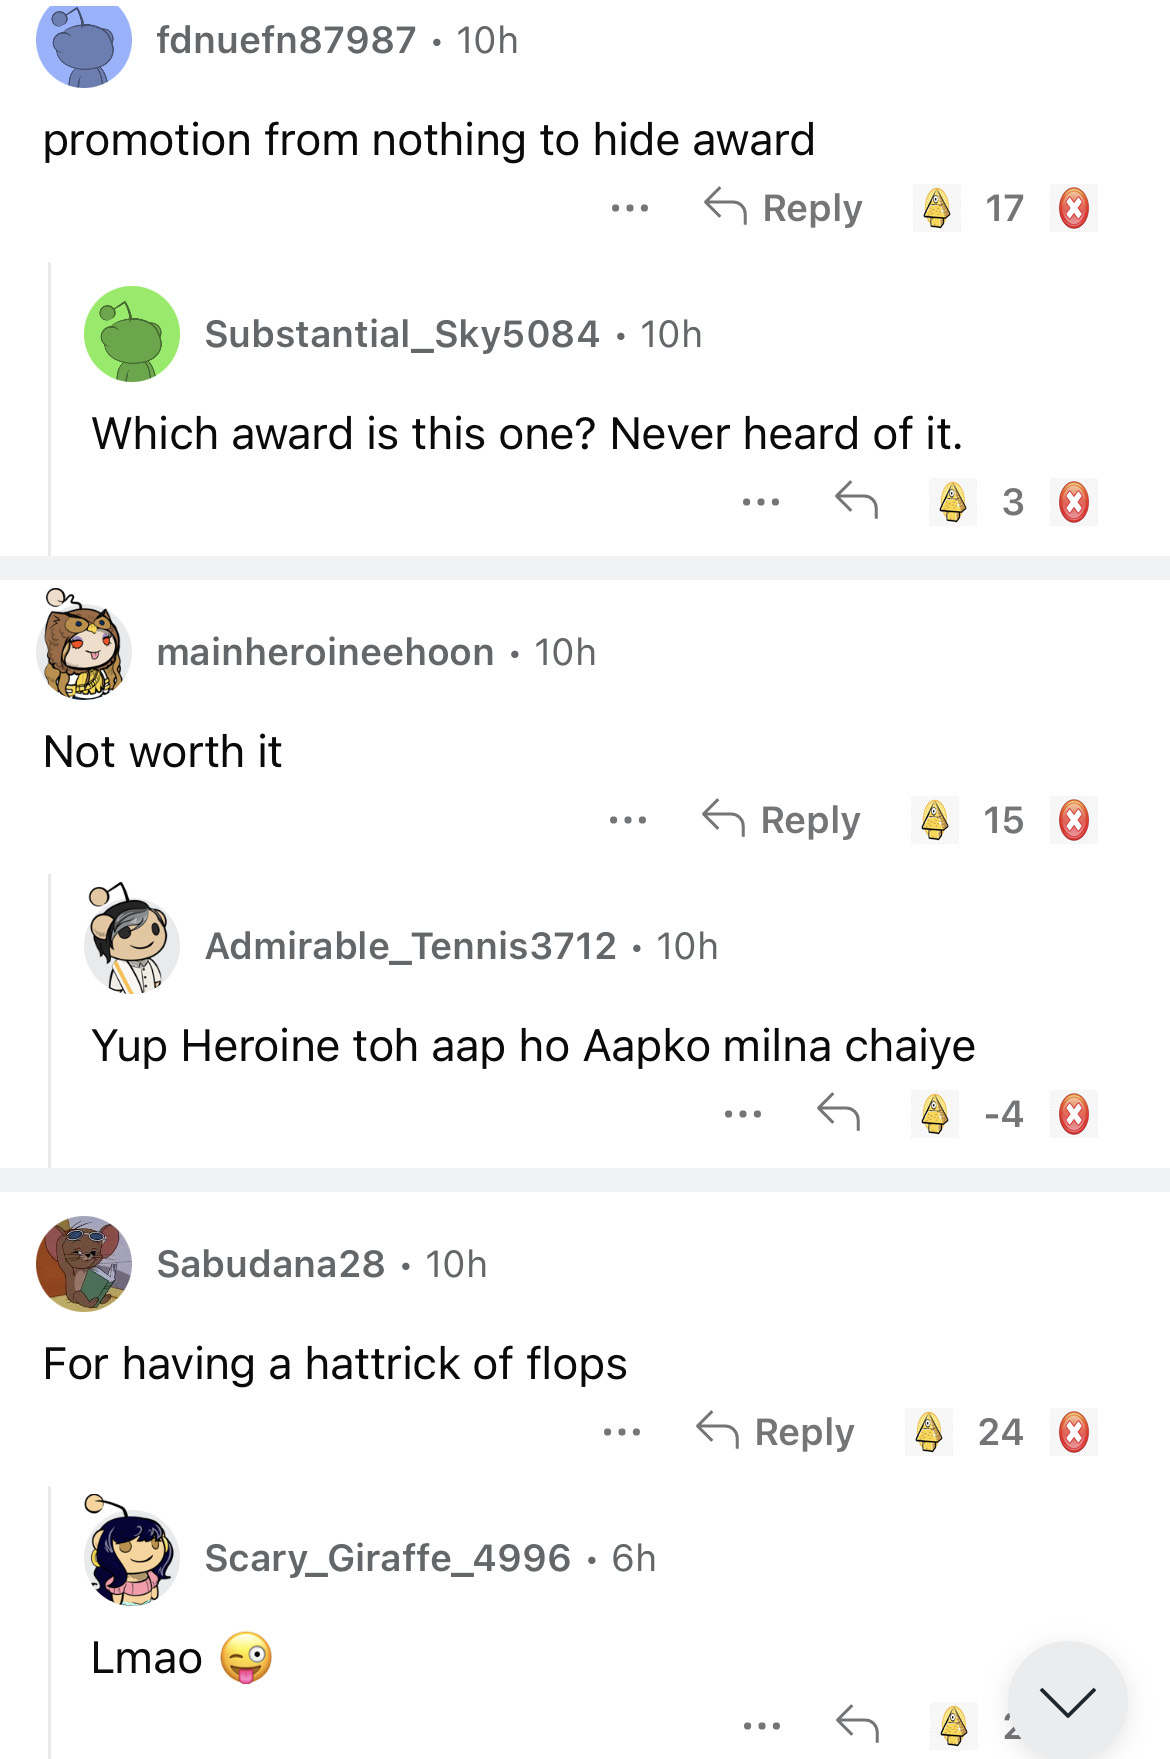Downvote Sabudana28's comment

point(1074,1432)
